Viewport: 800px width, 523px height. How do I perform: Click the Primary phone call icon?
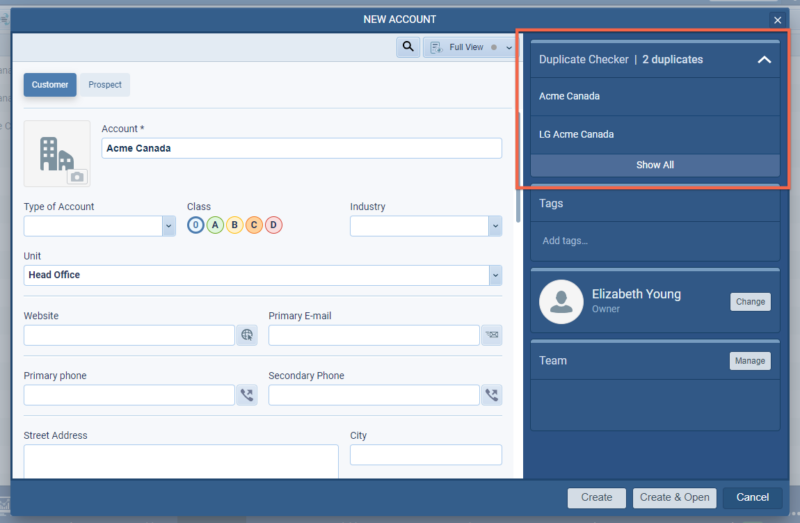(247, 395)
